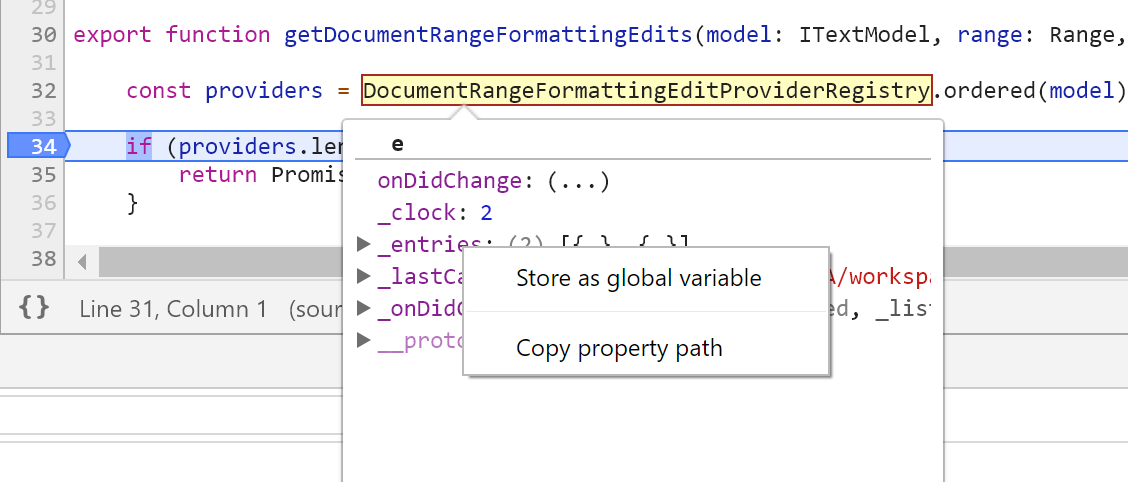Expand the _lastCandidate property arrow
1128x482 pixels.
coord(364,276)
